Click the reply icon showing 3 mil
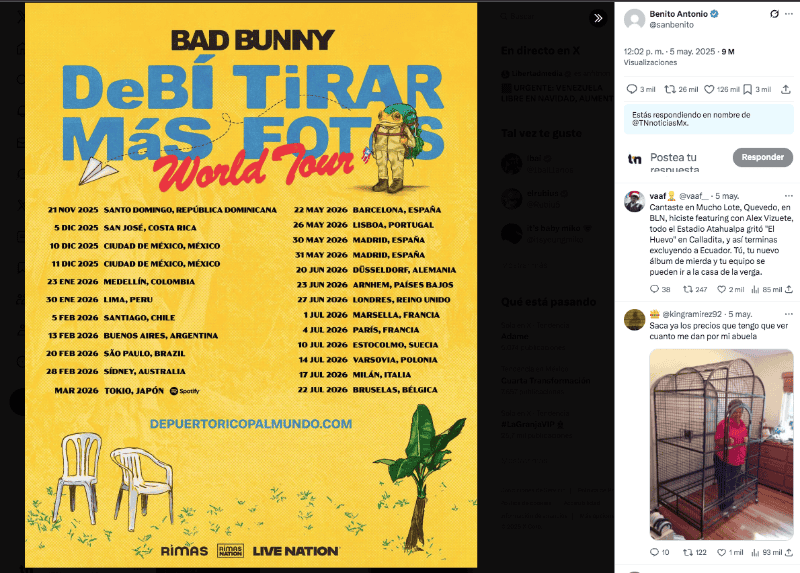The width and height of the screenshot is (800, 573). (x=632, y=89)
